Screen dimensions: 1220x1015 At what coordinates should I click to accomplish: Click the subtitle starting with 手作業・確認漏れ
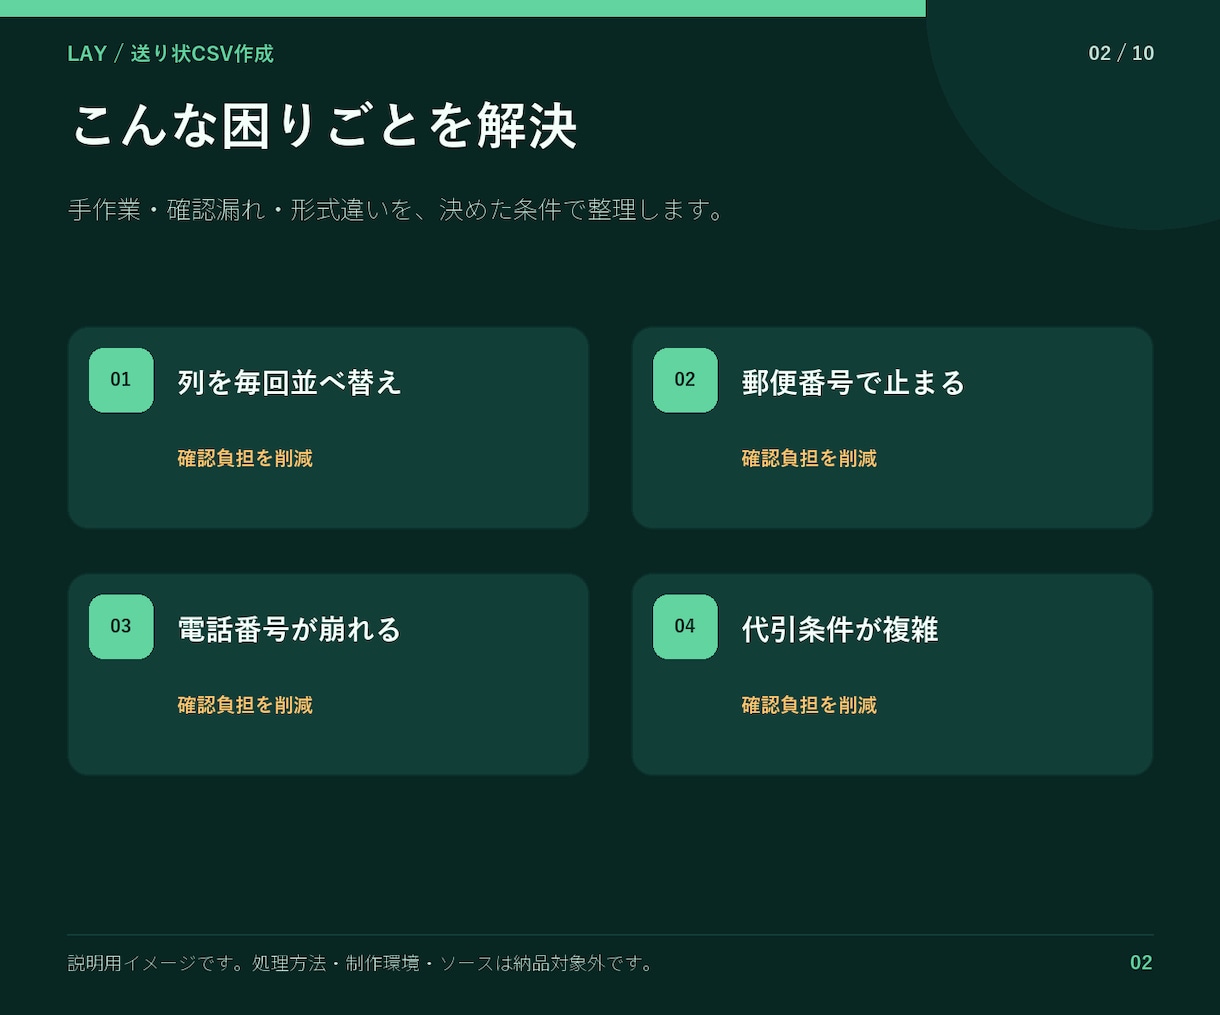(x=397, y=210)
